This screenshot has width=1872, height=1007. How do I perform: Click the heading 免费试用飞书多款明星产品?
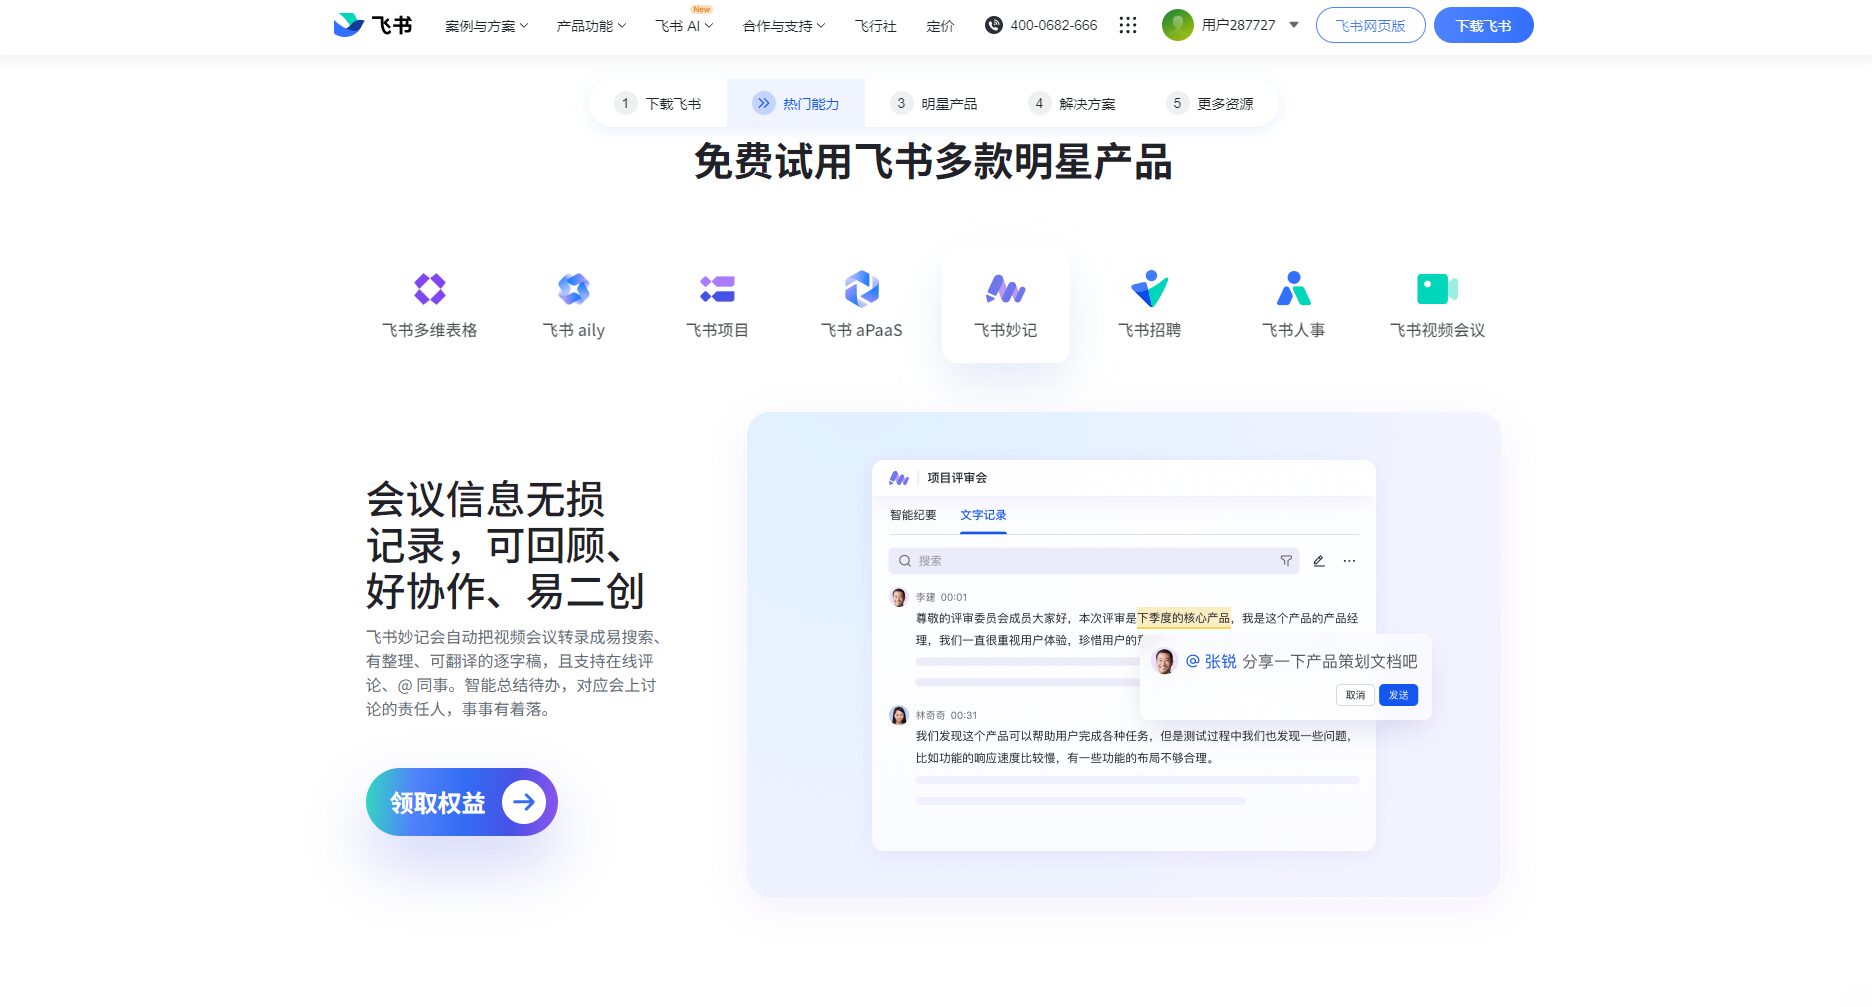tap(933, 161)
